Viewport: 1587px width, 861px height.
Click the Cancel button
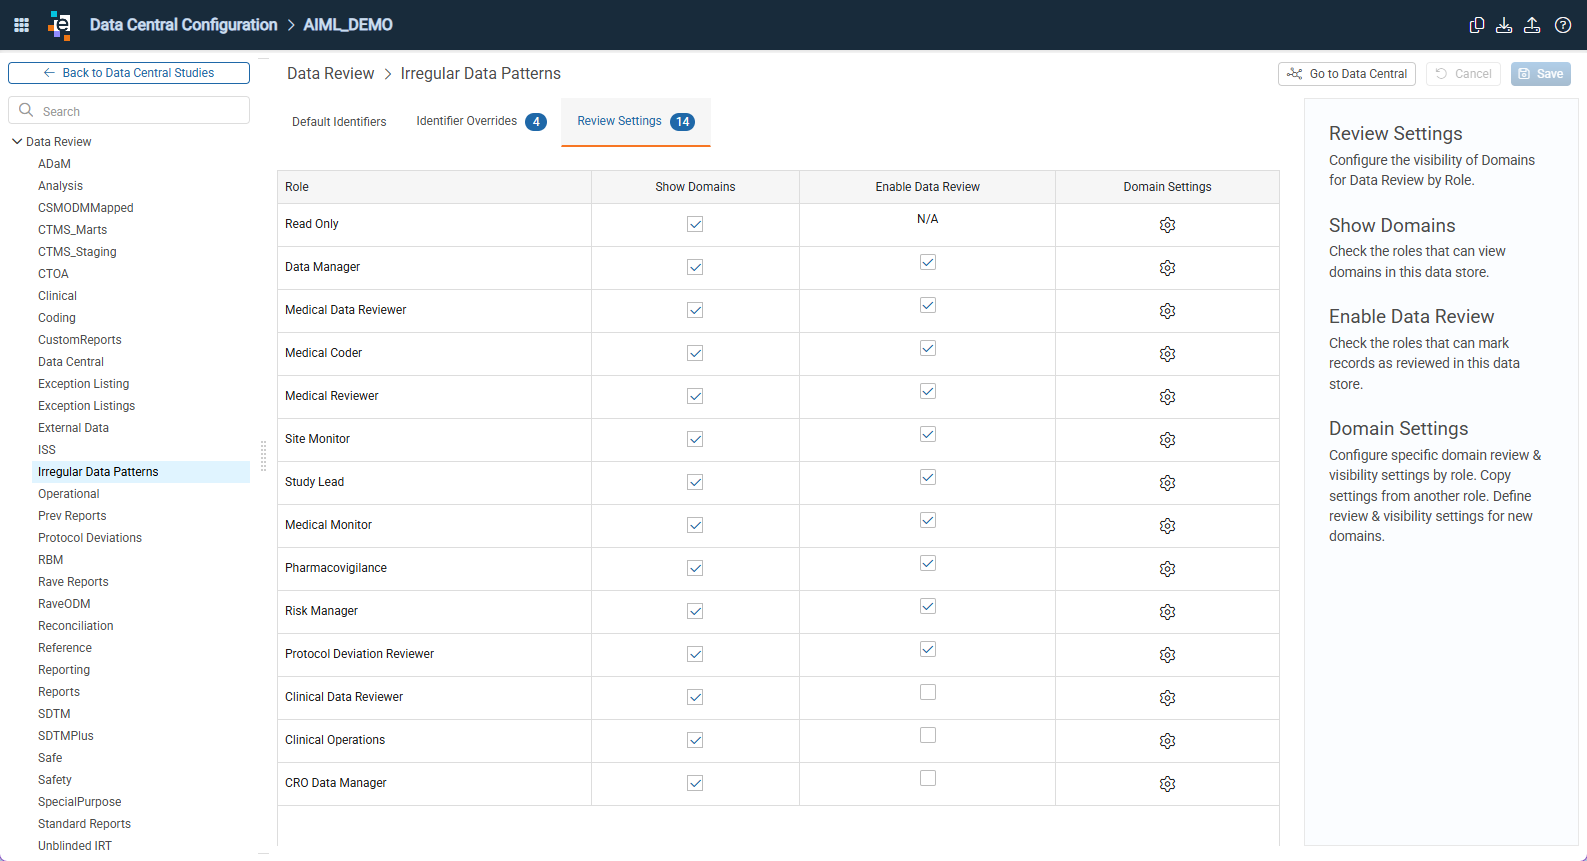pyautogui.click(x=1463, y=74)
